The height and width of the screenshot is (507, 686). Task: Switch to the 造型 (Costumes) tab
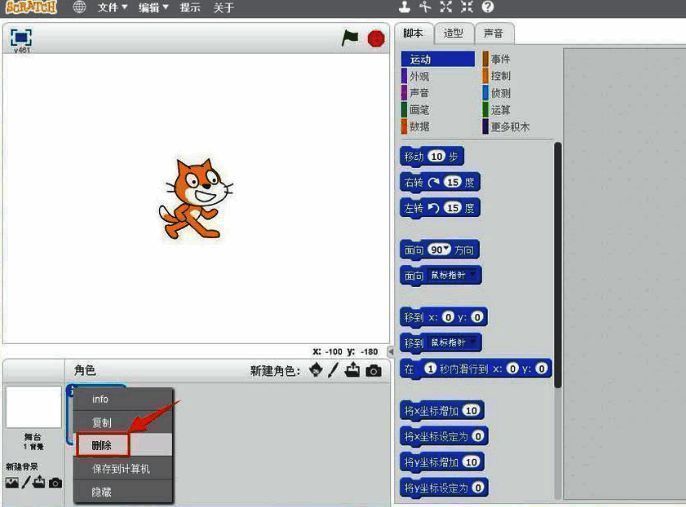pyautogui.click(x=453, y=33)
